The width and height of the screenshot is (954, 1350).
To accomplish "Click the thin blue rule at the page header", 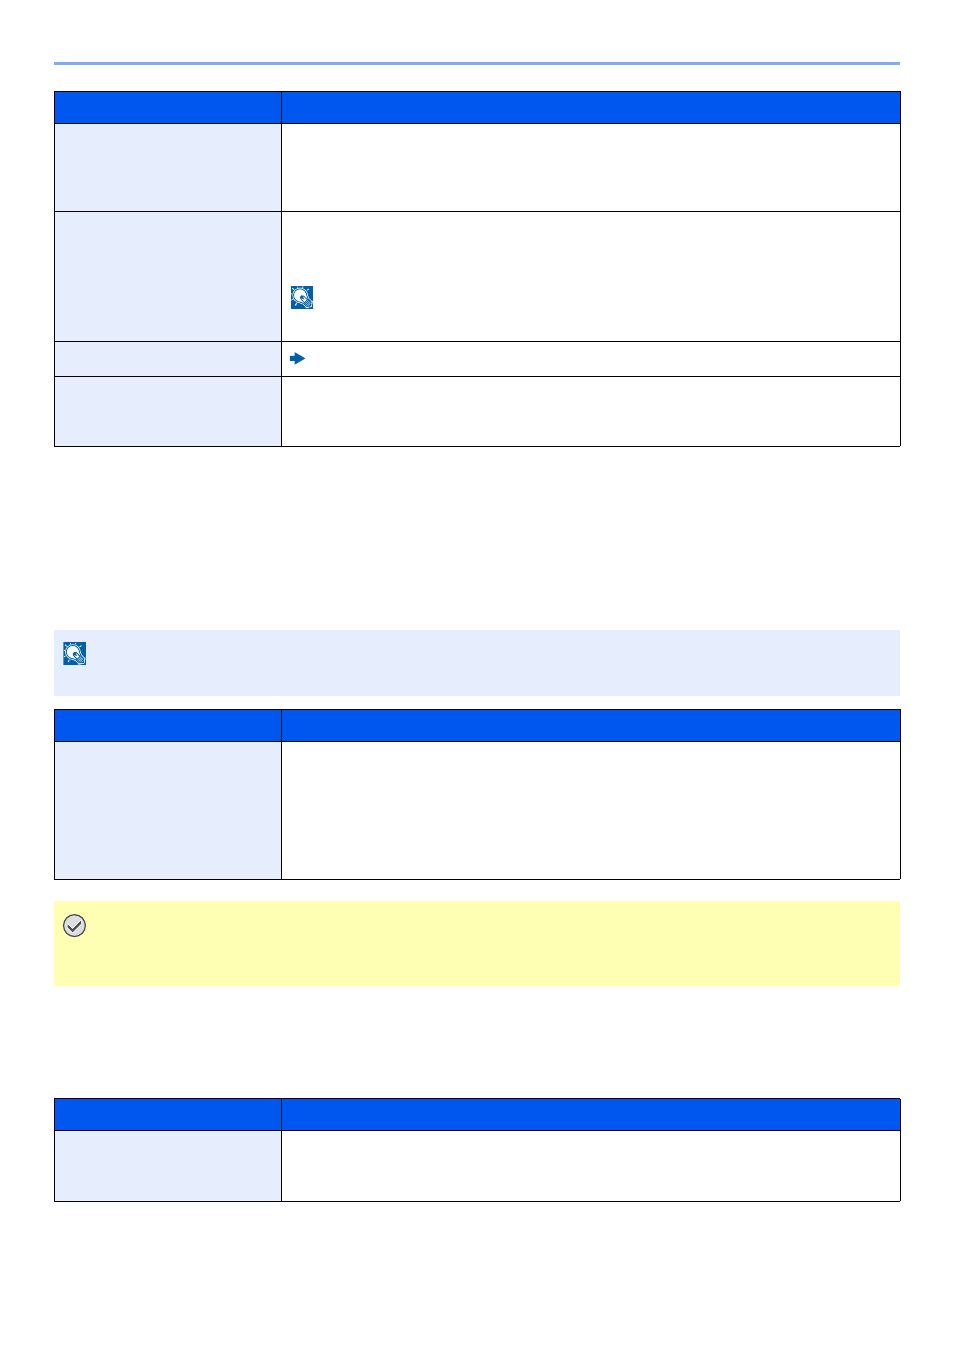I will [477, 63].
